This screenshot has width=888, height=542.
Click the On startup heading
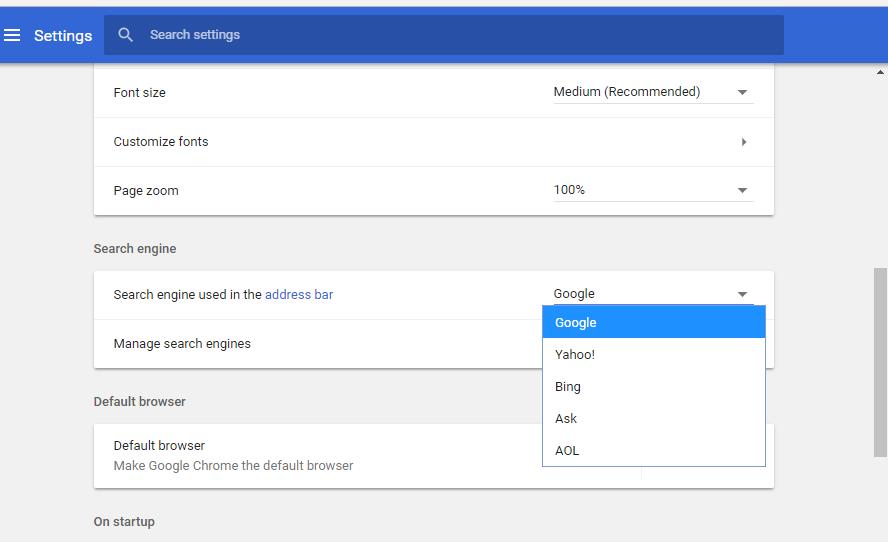click(124, 522)
